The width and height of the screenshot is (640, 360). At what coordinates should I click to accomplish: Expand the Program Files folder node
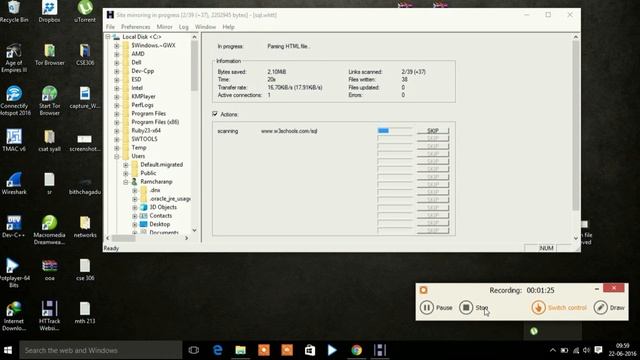tap(117, 113)
